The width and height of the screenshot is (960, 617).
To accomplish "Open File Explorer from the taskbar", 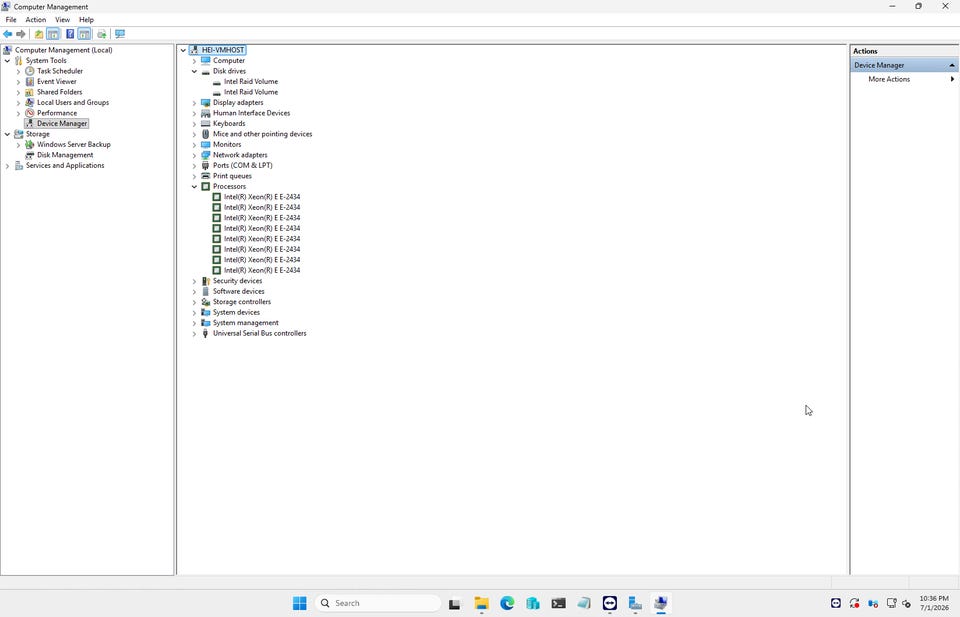I will pos(481,603).
